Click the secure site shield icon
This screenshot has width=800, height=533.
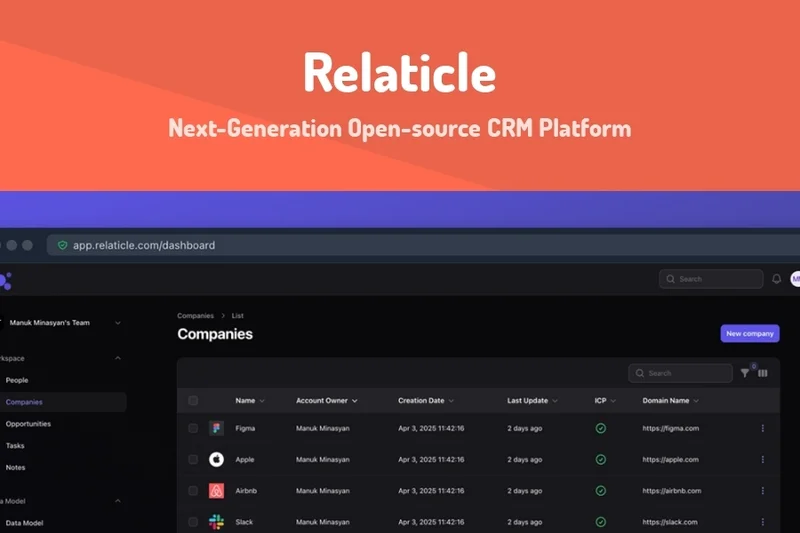tap(62, 245)
